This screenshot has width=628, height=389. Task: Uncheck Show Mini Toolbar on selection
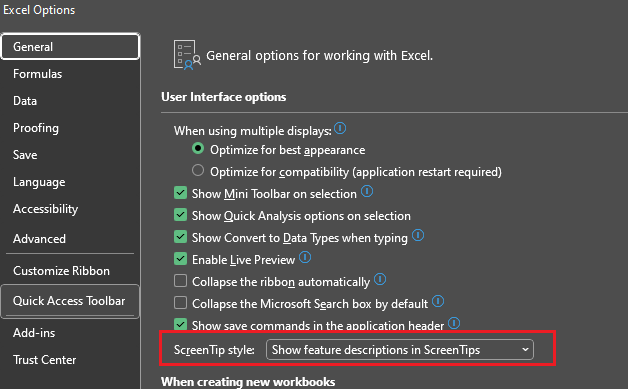tap(180, 193)
